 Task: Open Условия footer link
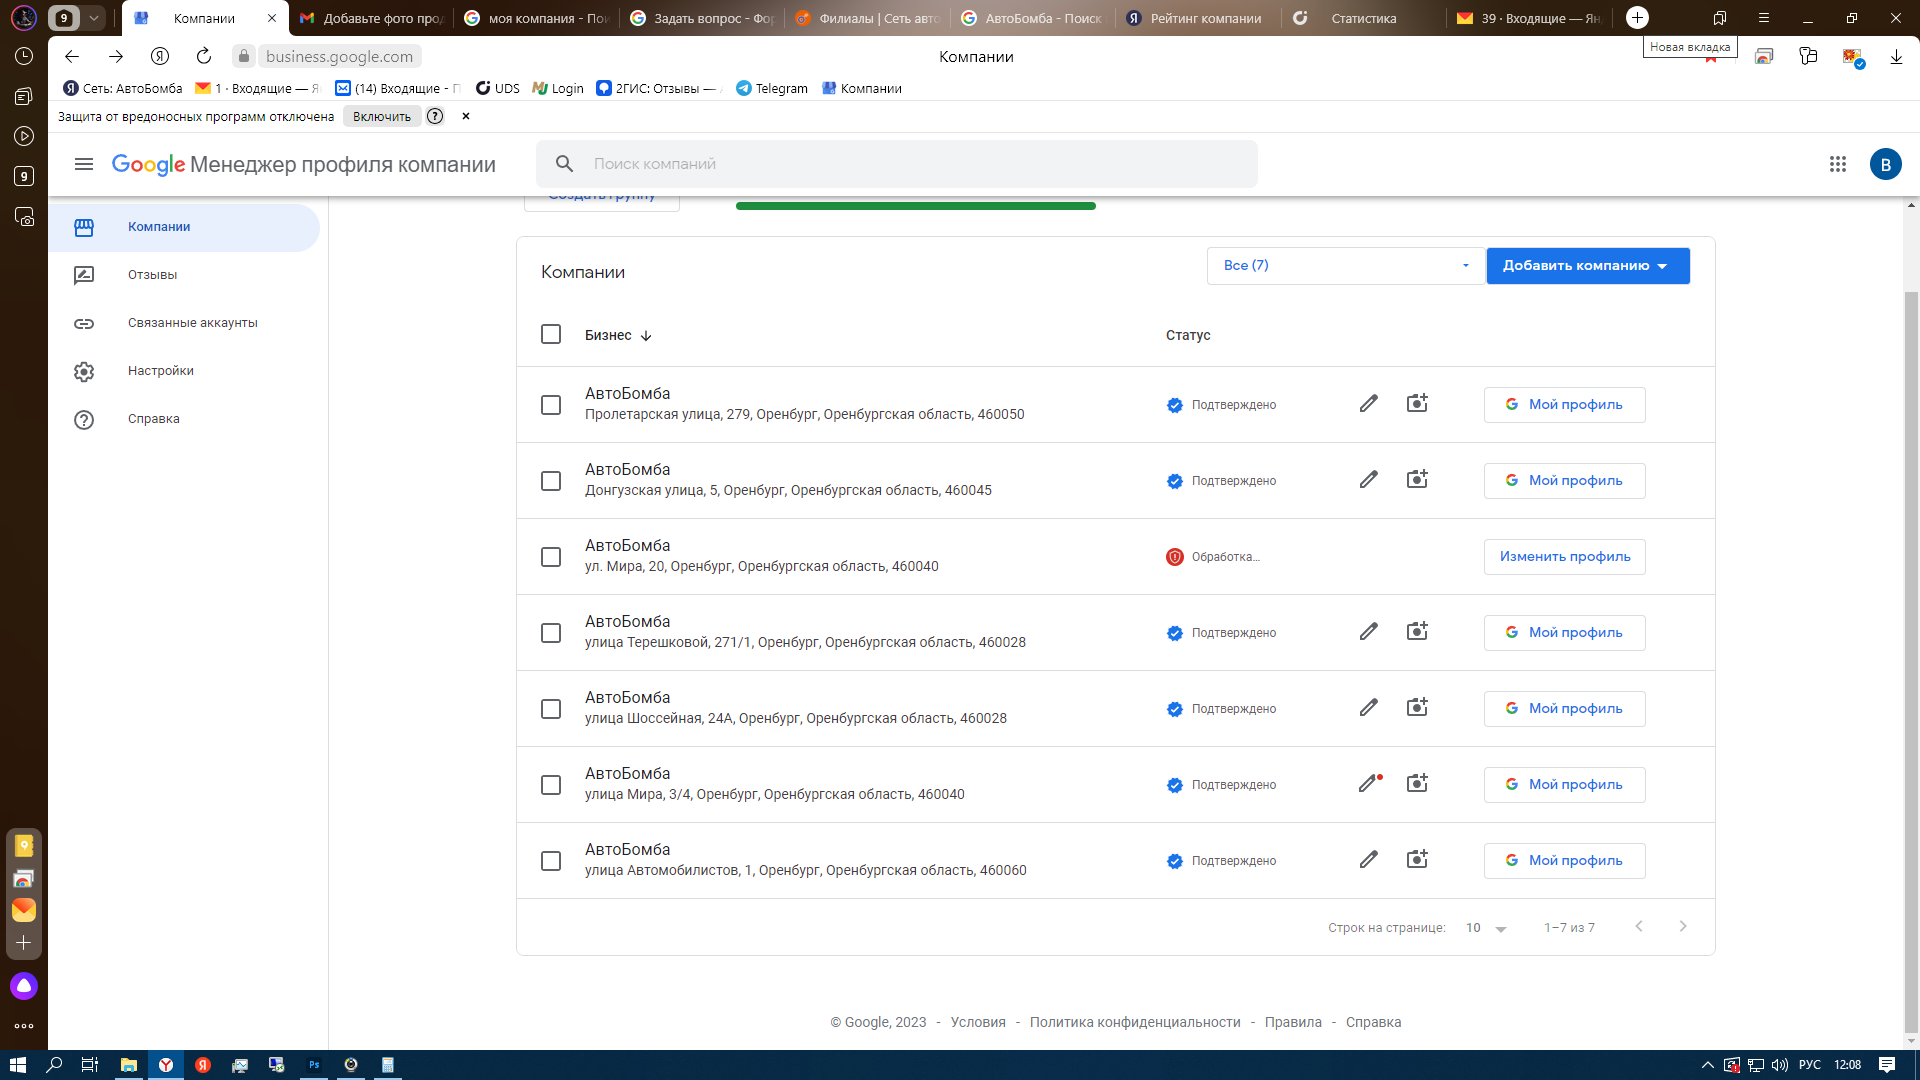click(x=978, y=1022)
